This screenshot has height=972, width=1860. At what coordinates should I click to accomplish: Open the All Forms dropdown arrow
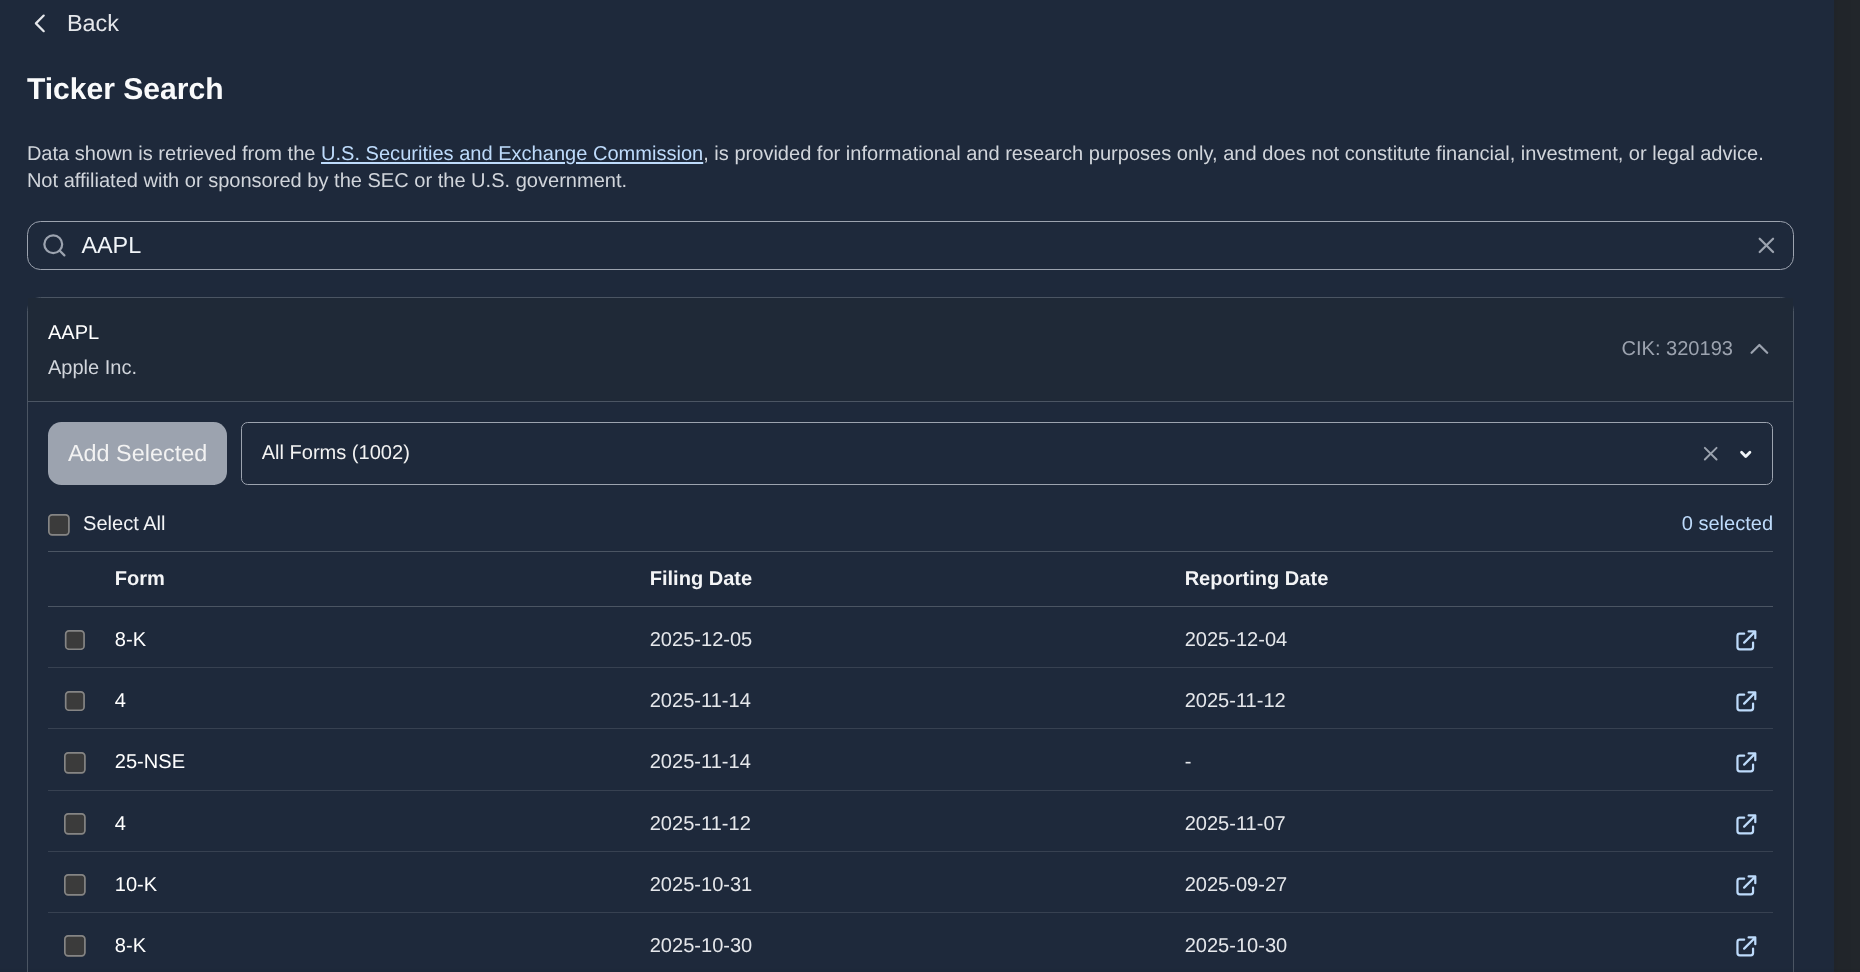1746,454
